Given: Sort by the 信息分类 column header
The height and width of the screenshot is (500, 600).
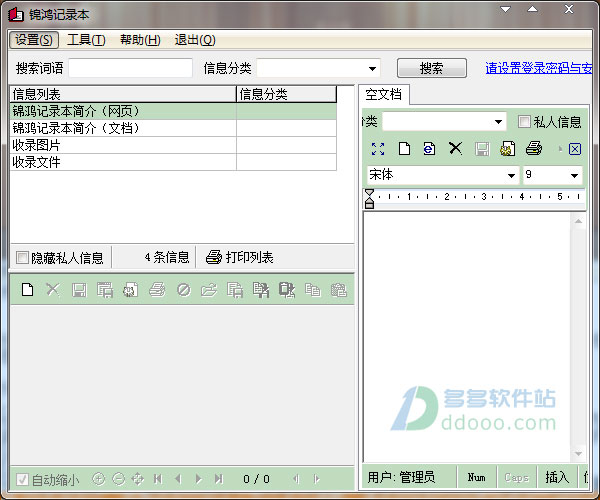Looking at the screenshot, I should 287,94.
